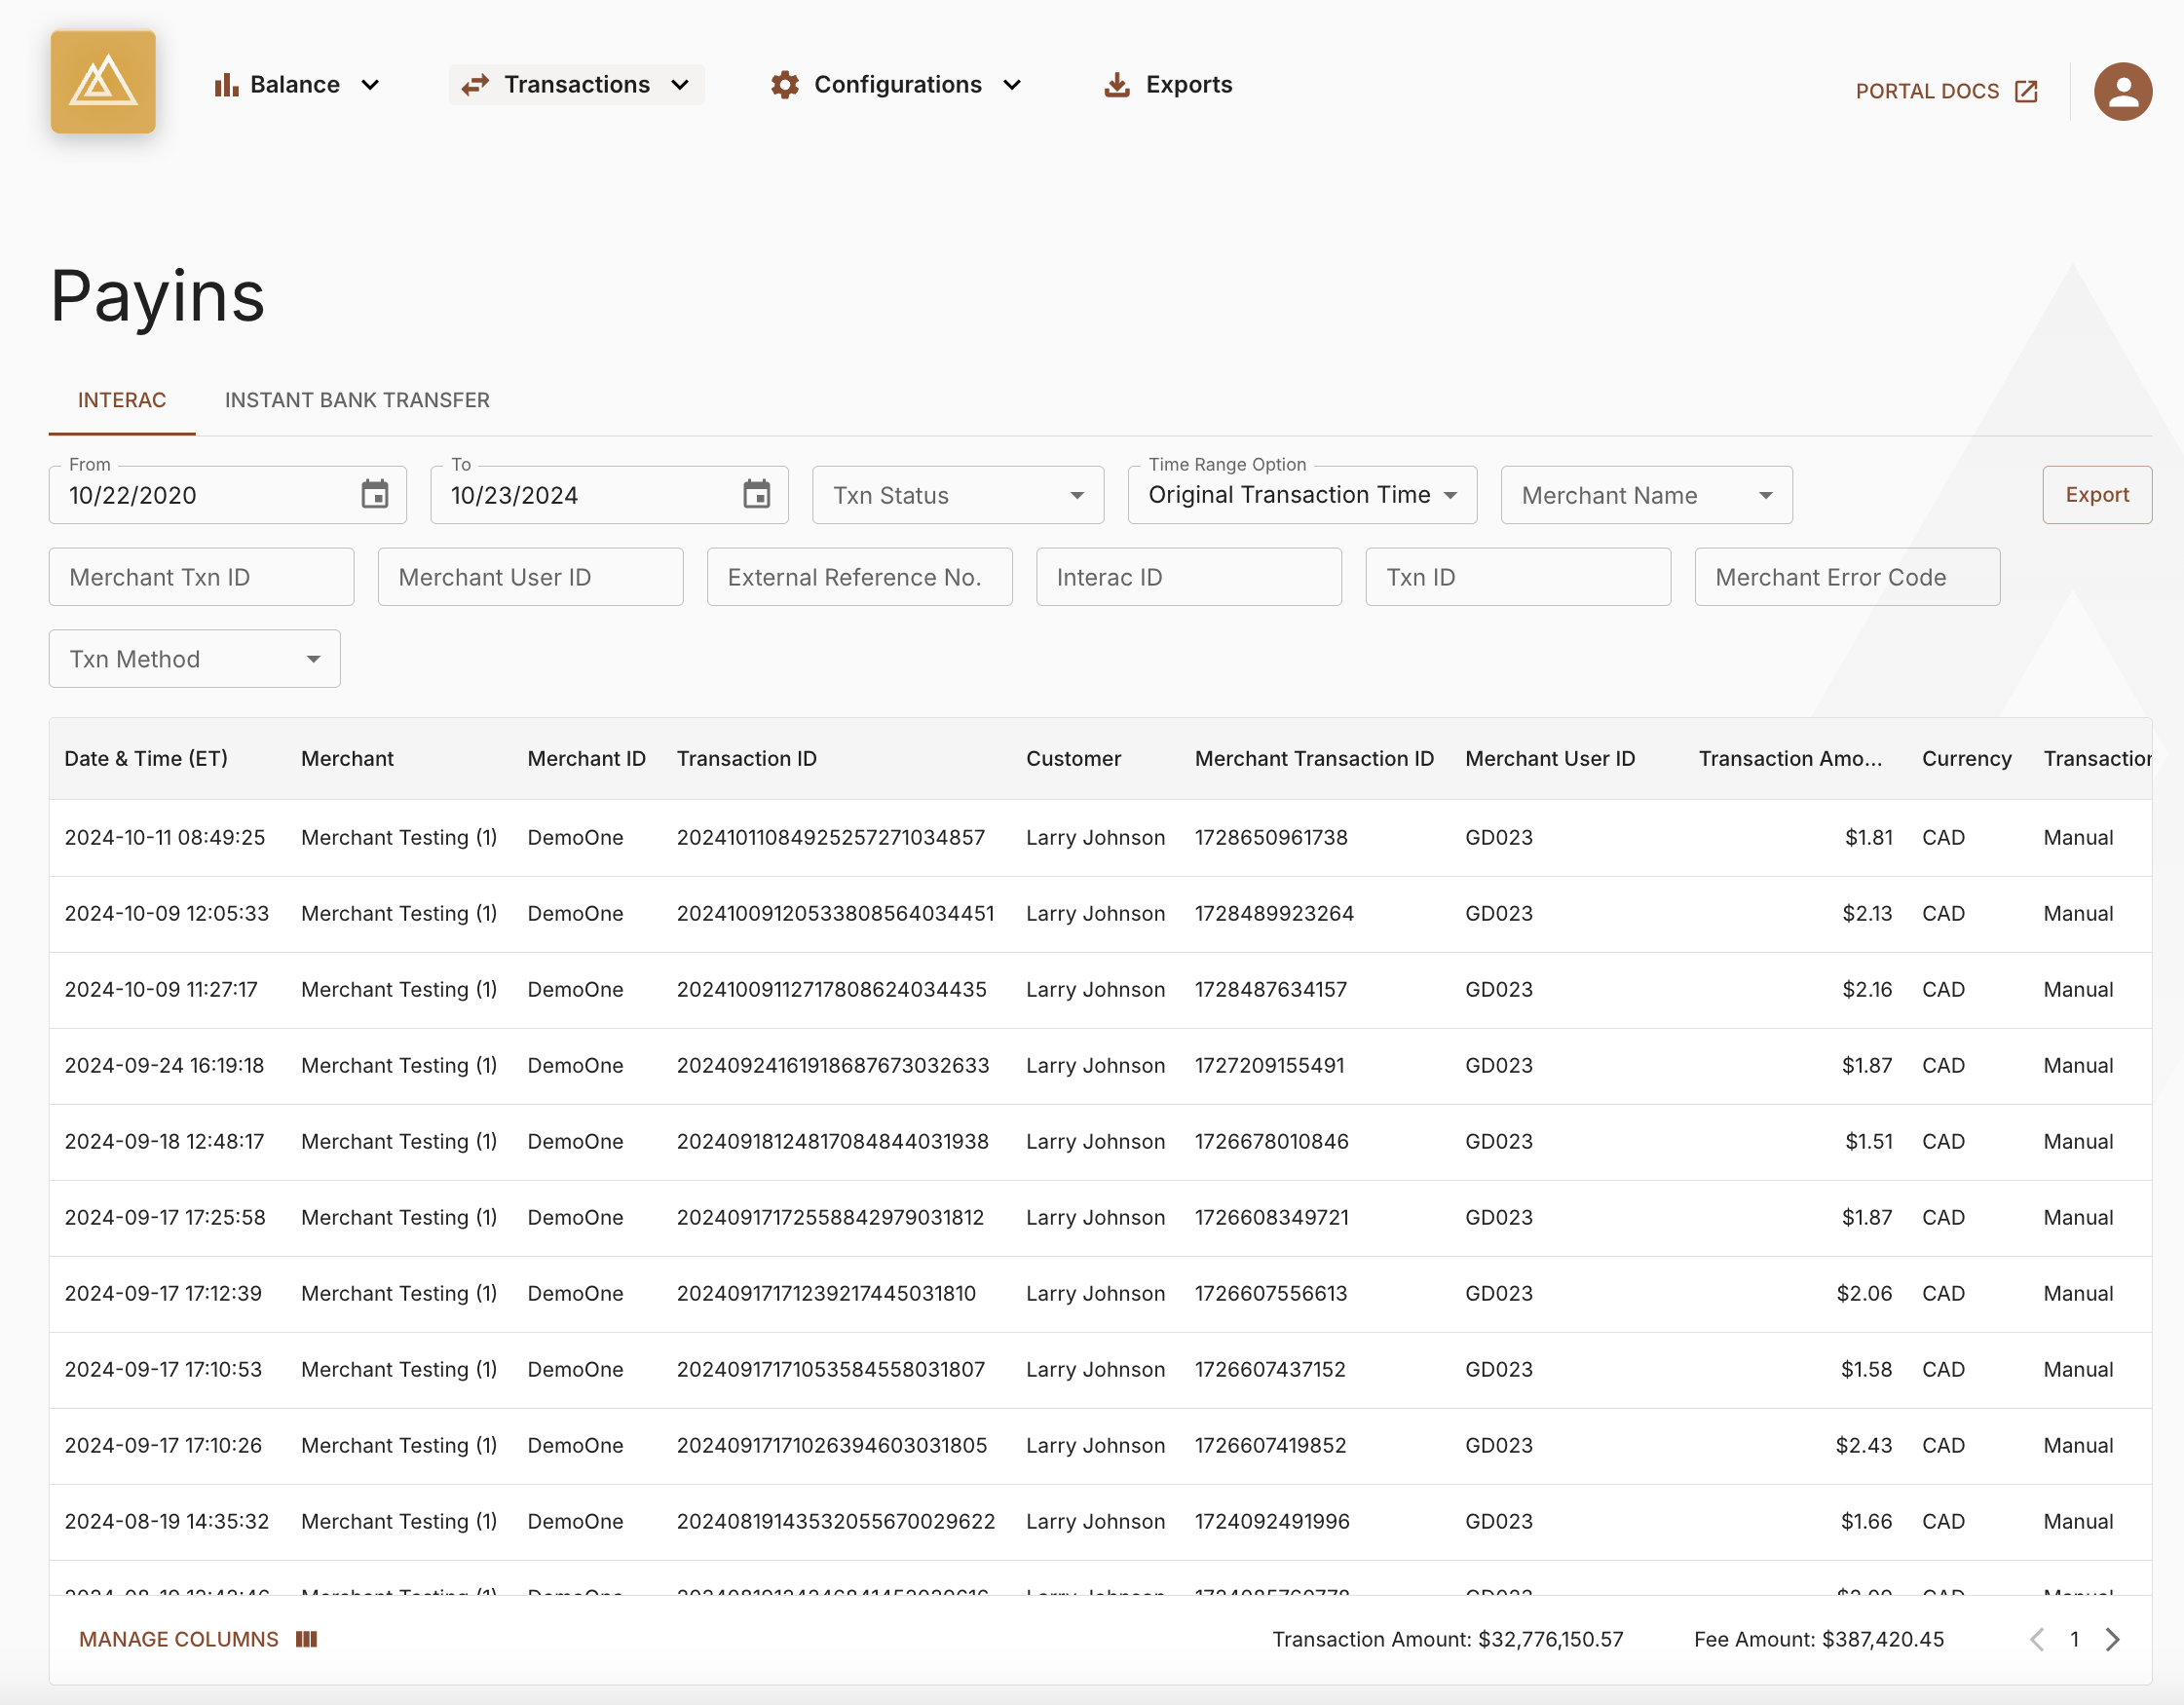Click the Merchant Txn ID input field
Screen dimensions: 2184x1705
(x=200, y=577)
